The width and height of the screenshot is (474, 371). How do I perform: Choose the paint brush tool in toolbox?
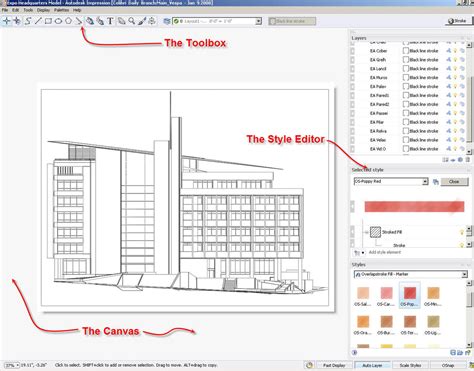tap(142, 21)
